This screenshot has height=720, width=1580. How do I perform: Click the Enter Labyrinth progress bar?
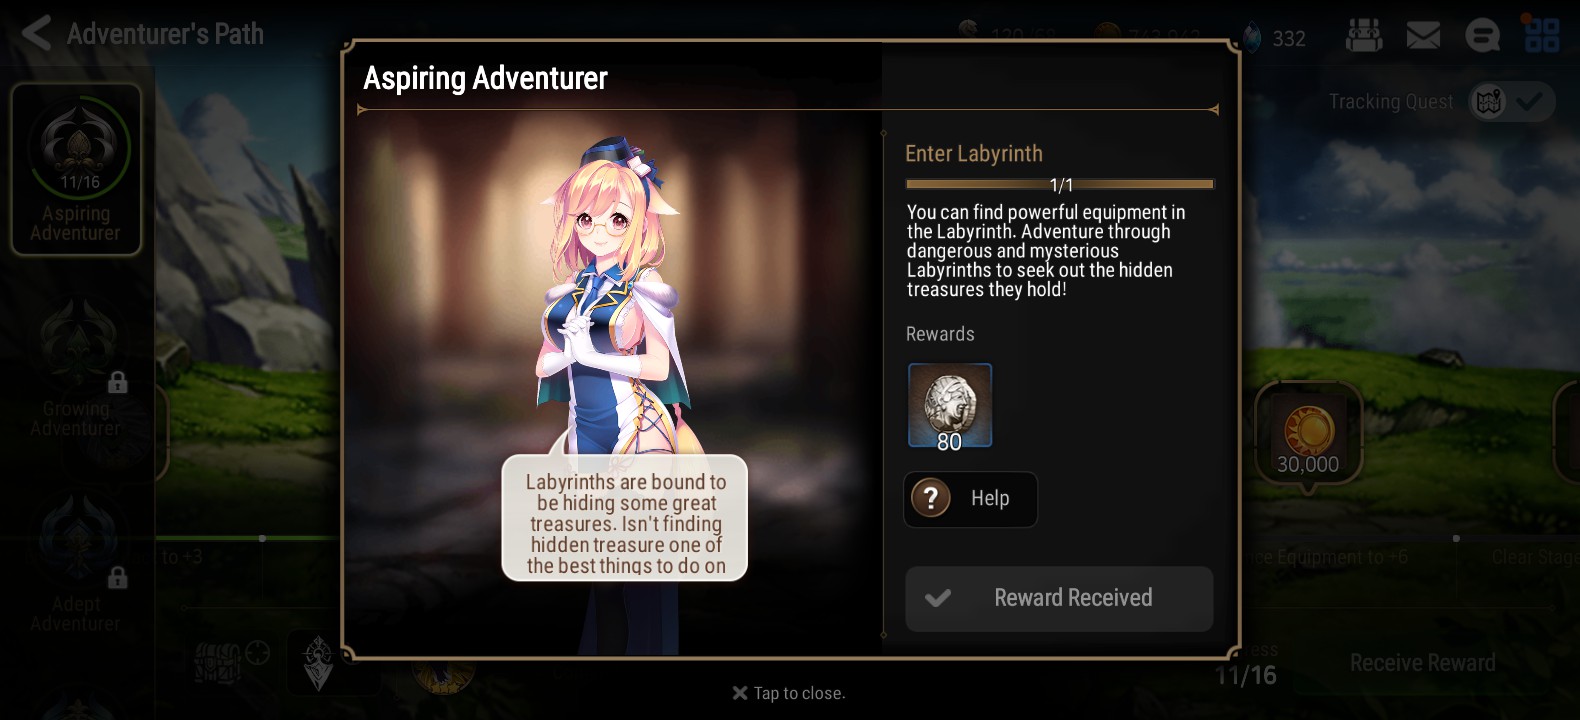[x=1060, y=184]
